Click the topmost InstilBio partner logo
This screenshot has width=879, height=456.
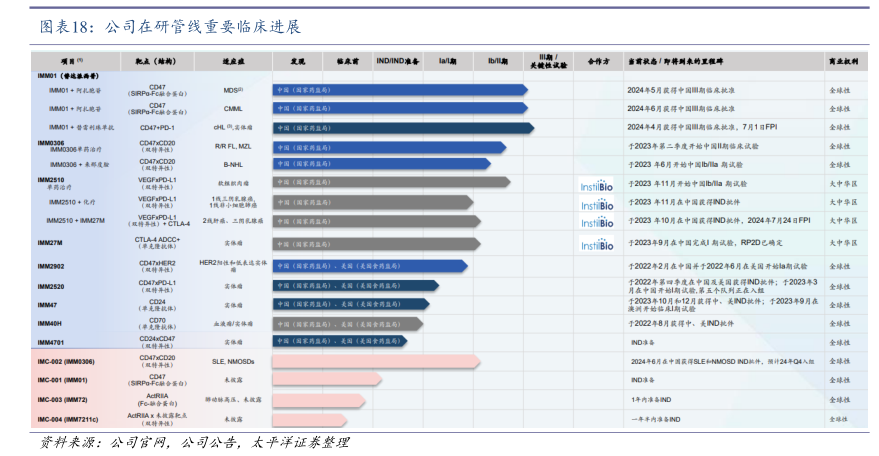597,186
